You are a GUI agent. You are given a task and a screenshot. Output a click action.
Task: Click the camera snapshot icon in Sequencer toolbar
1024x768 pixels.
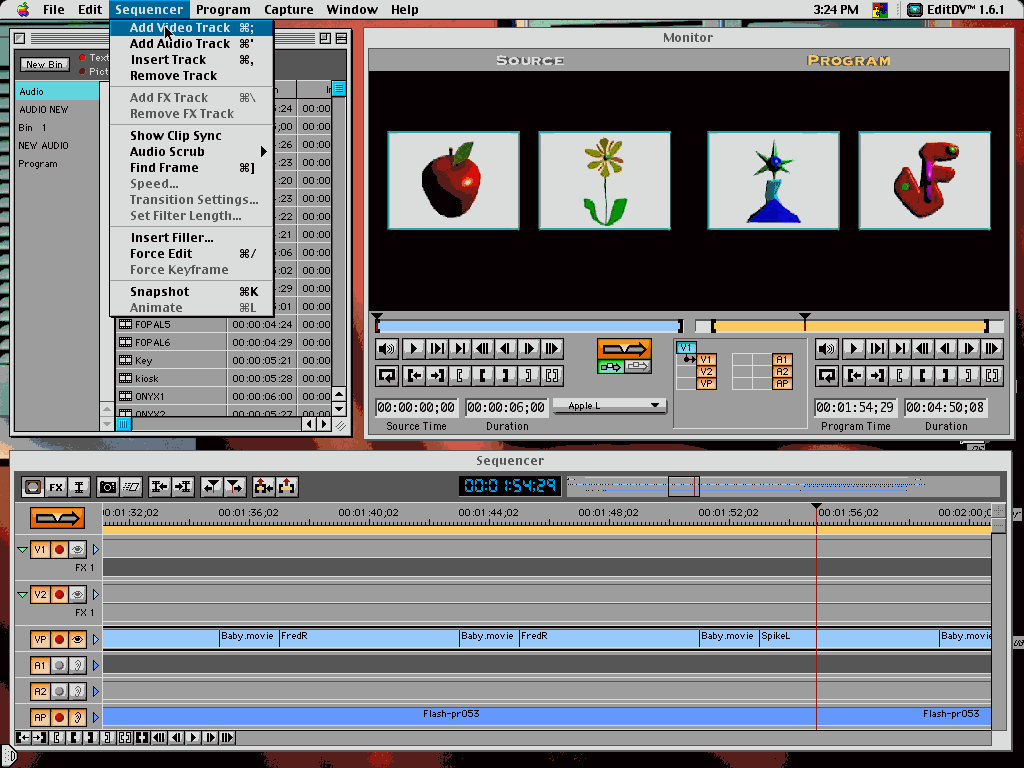(108, 487)
